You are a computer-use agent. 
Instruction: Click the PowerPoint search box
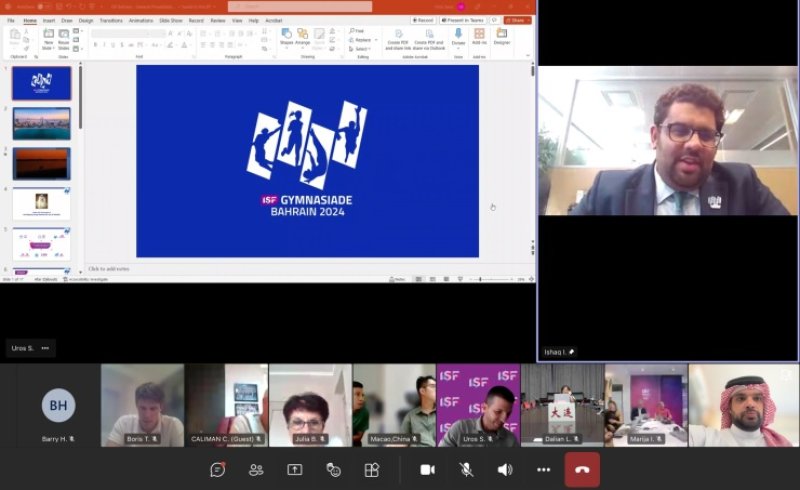tap(300, 6)
